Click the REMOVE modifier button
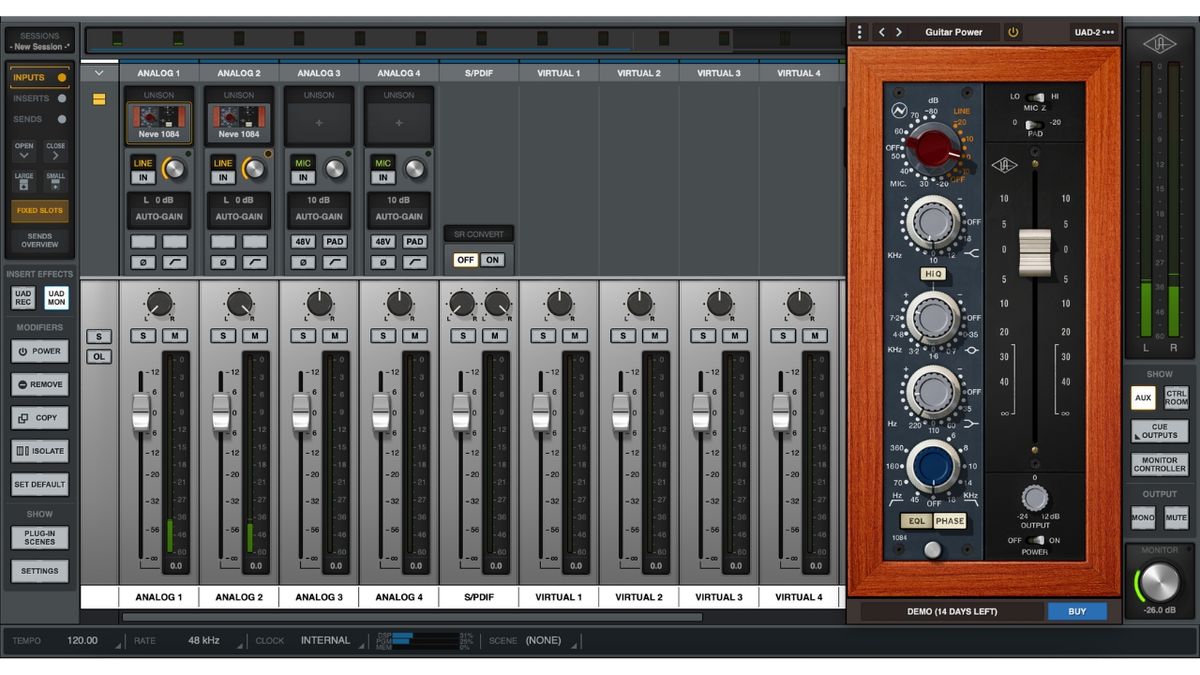The height and width of the screenshot is (675, 1200). tap(40, 384)
